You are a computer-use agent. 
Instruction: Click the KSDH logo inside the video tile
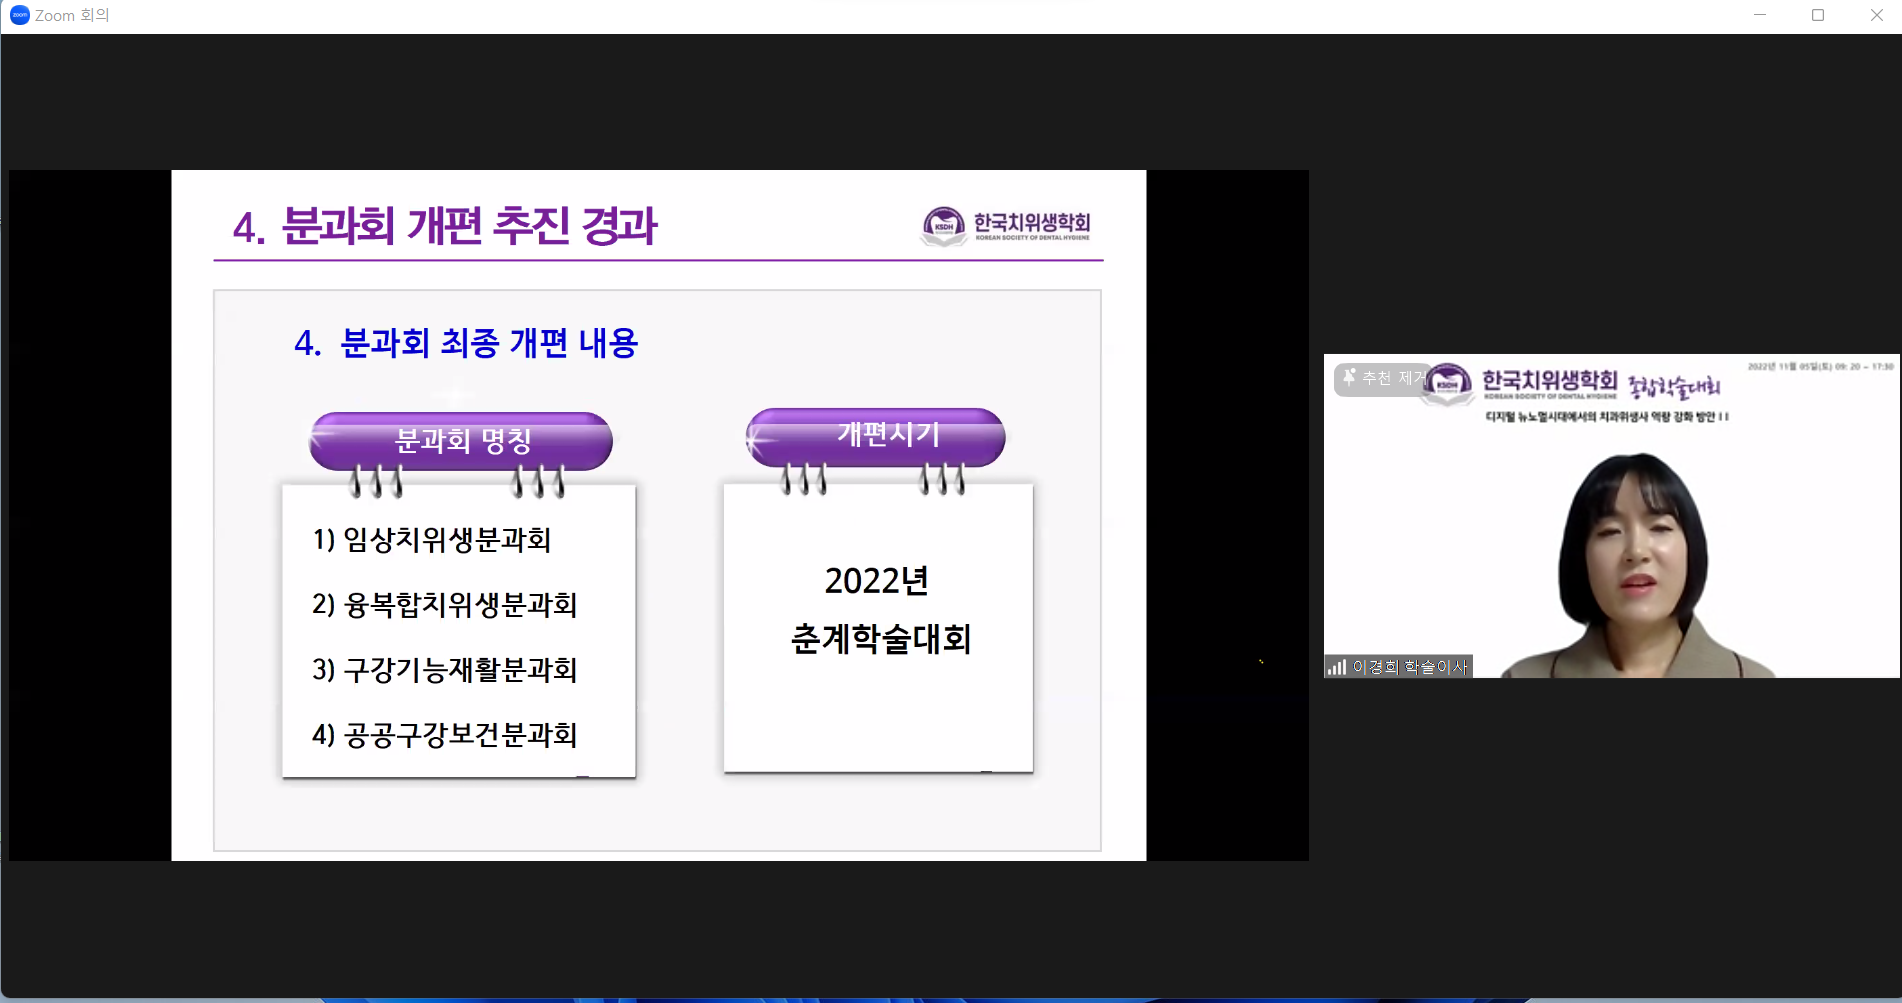point(1447,383)
